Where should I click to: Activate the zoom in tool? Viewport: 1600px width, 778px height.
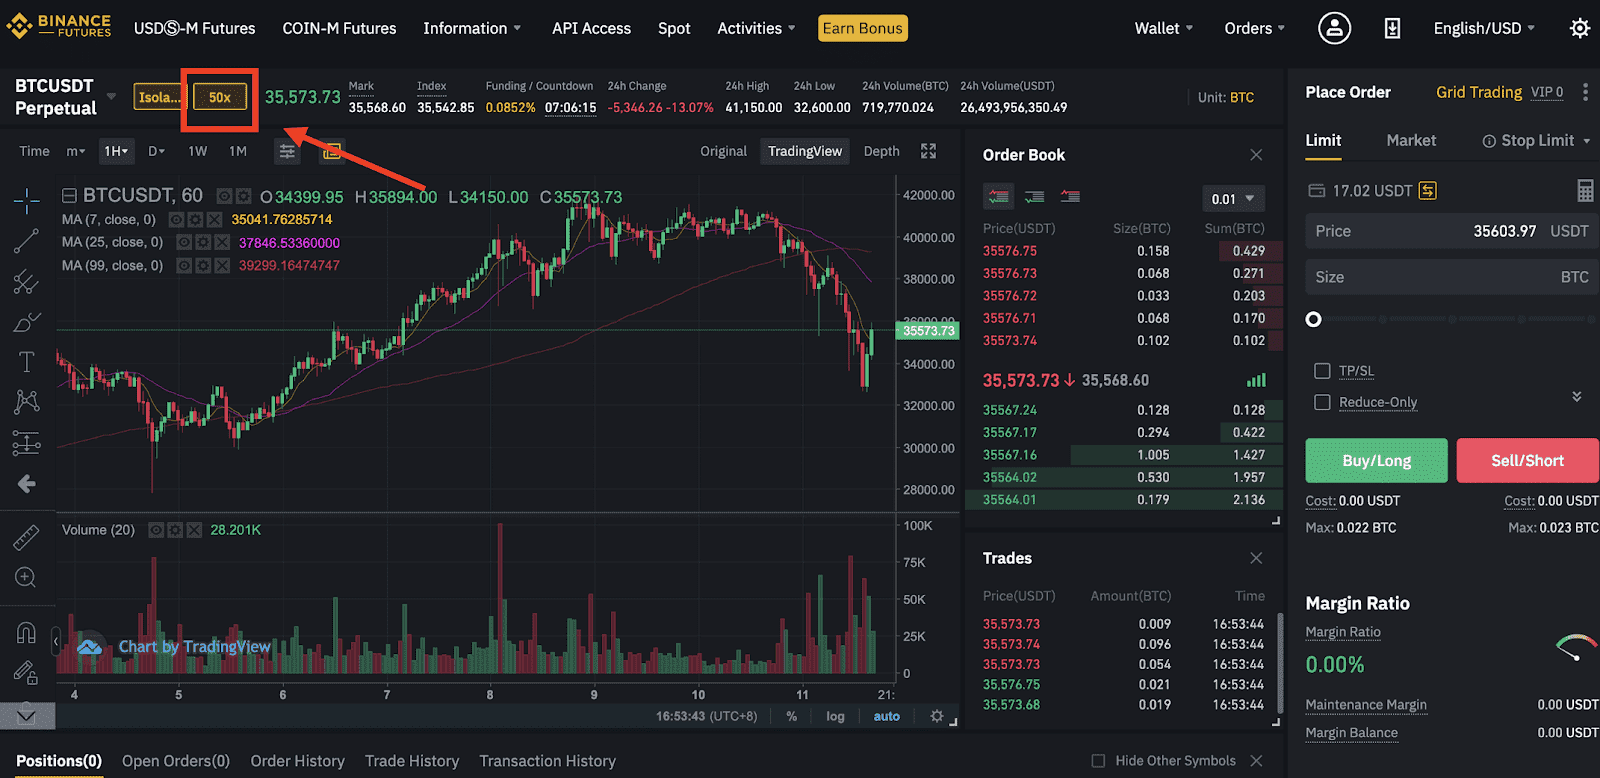tap(26, 578)
